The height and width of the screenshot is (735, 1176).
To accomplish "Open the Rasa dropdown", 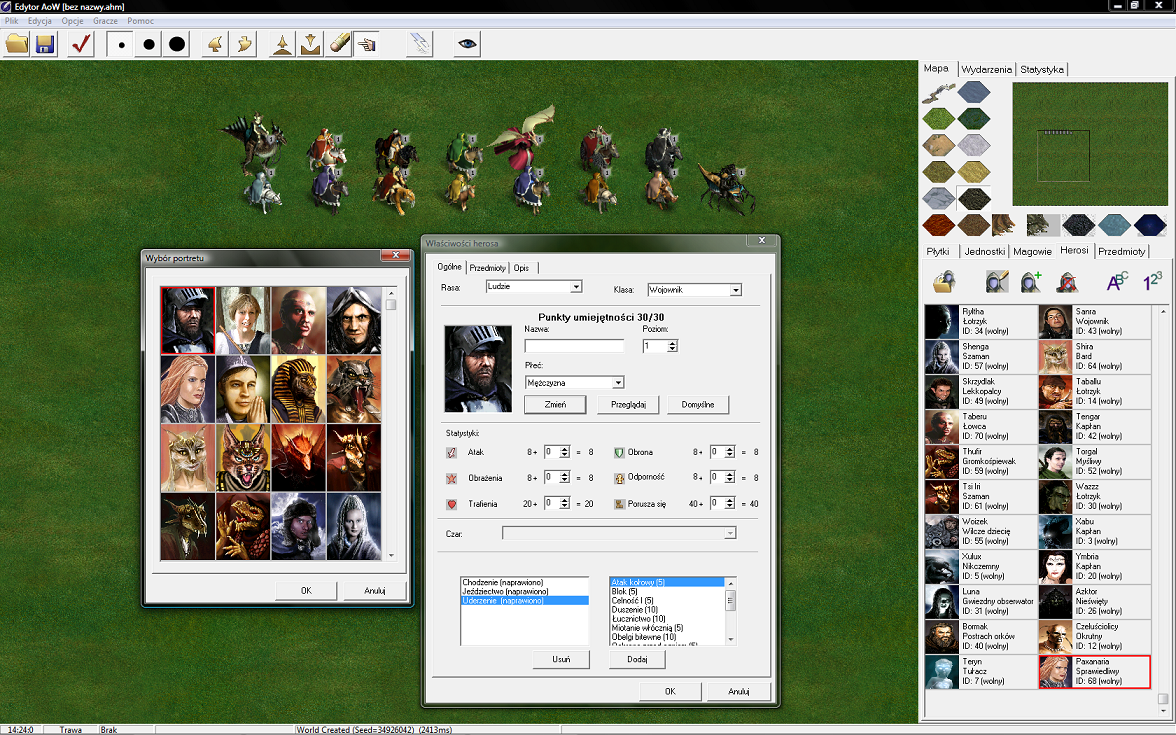I will pyautogui.click(x=575, y=286).
